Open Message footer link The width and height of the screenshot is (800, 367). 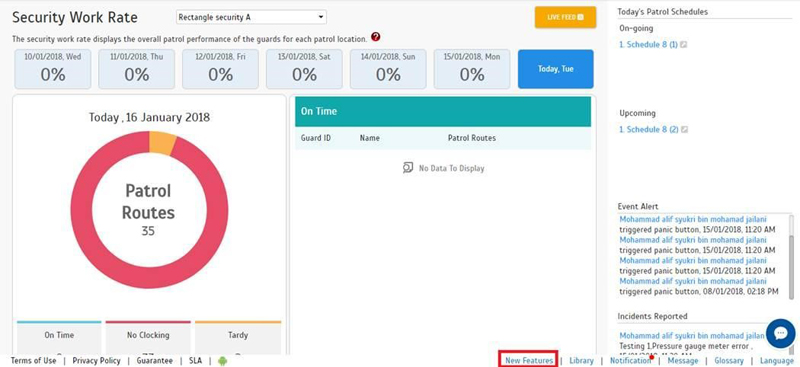pyautogui.click(x=683, y=360)
